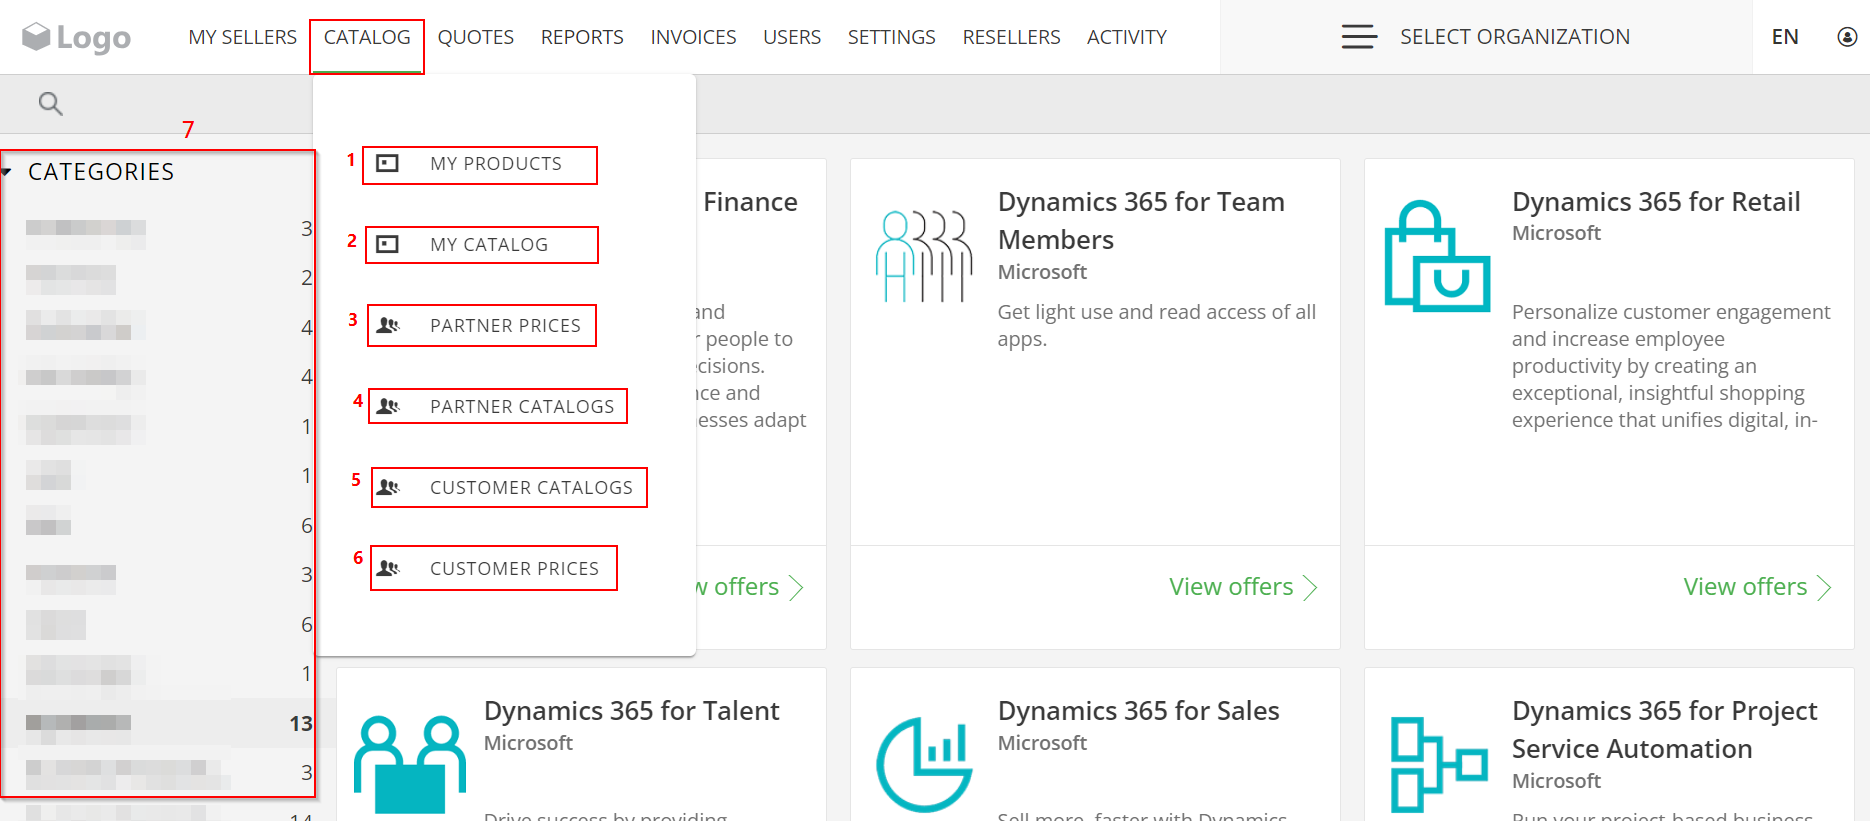1870x821 pixels.
Task: Open the Activity tab
Action: (1127, 37)
